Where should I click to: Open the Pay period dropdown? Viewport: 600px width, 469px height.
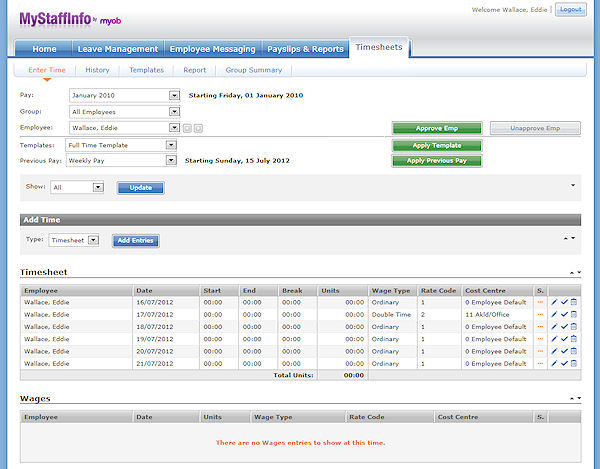click(171, 96)
